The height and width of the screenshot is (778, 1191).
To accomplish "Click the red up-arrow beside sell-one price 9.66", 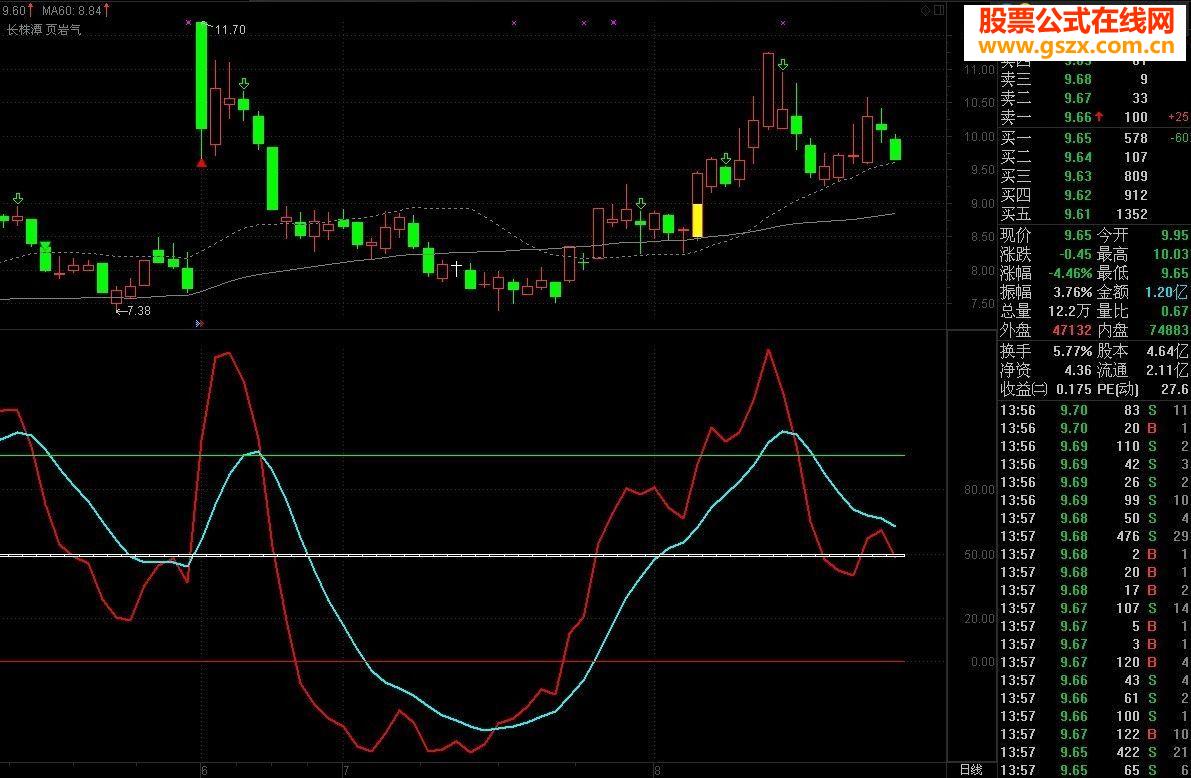I will tap(1099, 117).
